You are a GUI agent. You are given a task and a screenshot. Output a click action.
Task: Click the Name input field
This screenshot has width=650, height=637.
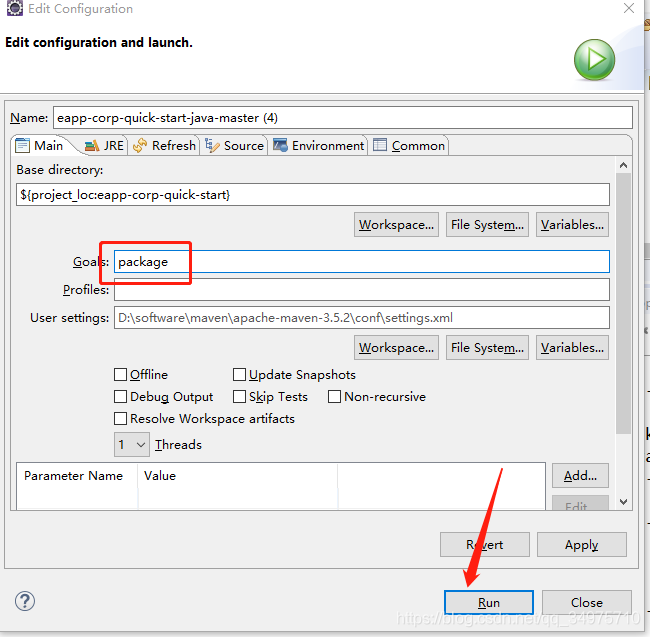(x=342, y=118)
